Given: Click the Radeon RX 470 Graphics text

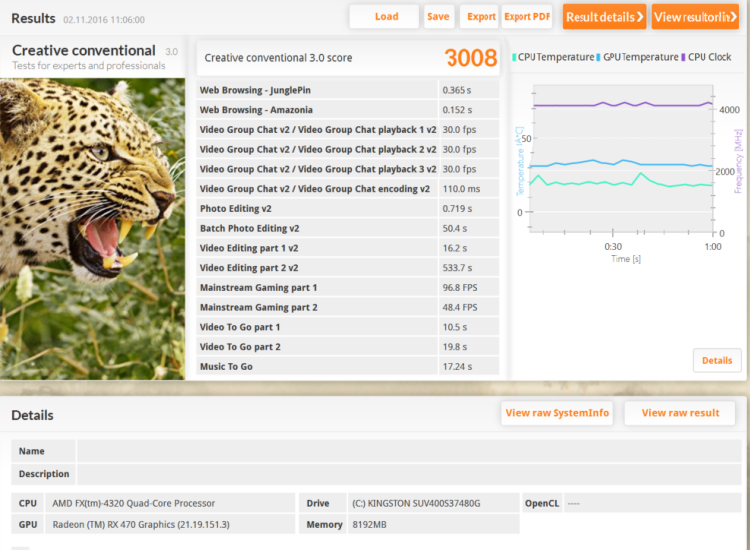Looking at the screenshot, I should 141,525.
